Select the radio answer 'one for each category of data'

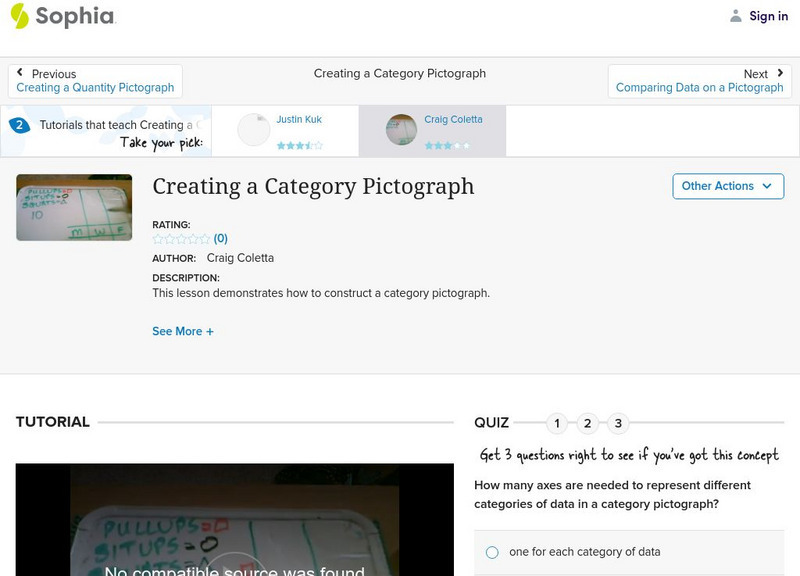[x=490, y=552]
